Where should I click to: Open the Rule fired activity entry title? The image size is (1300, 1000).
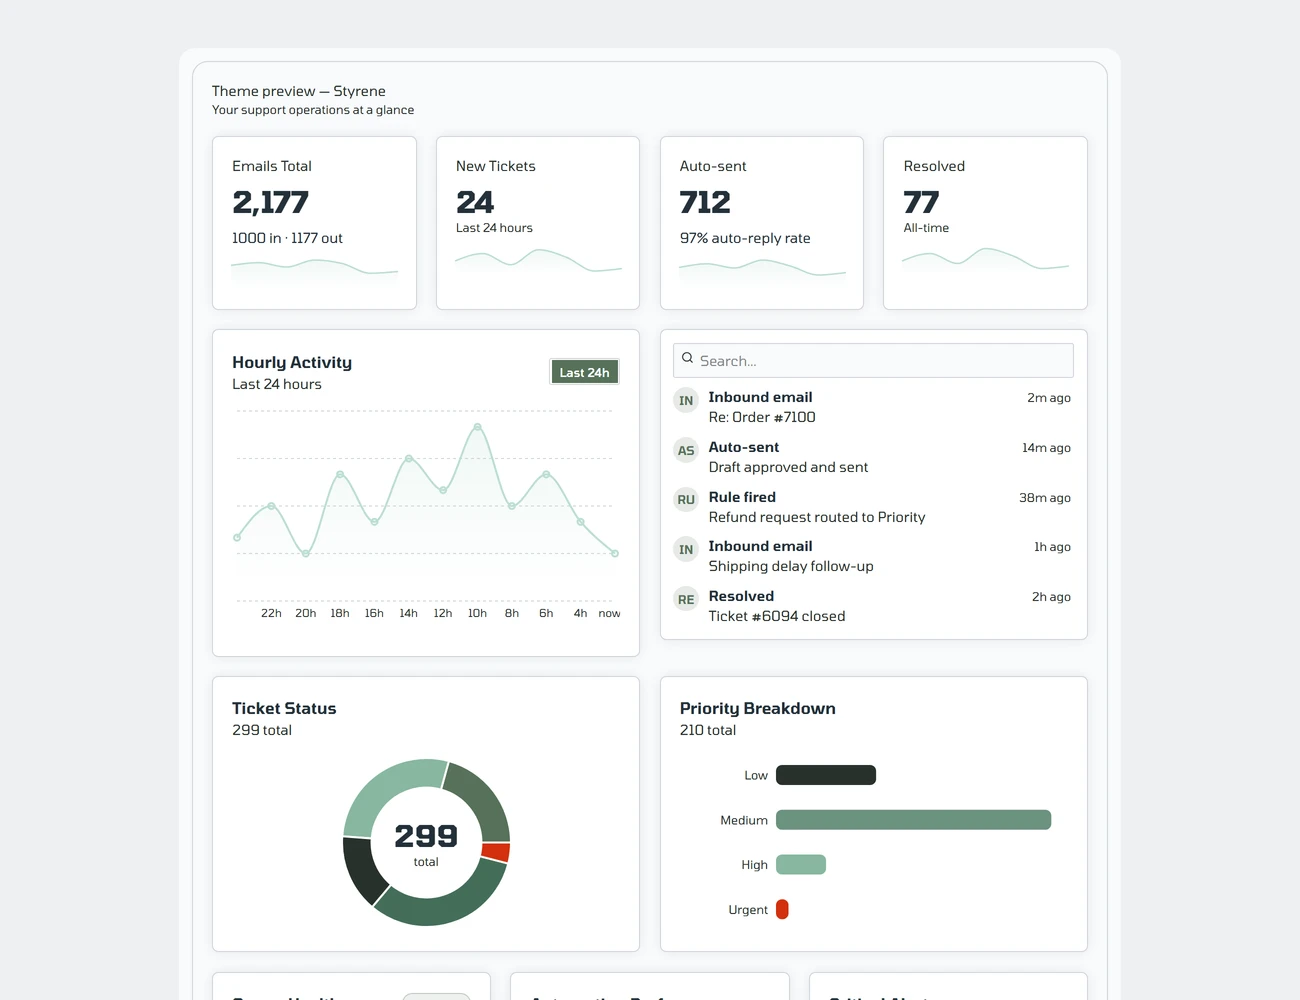(x=742, y=497)
